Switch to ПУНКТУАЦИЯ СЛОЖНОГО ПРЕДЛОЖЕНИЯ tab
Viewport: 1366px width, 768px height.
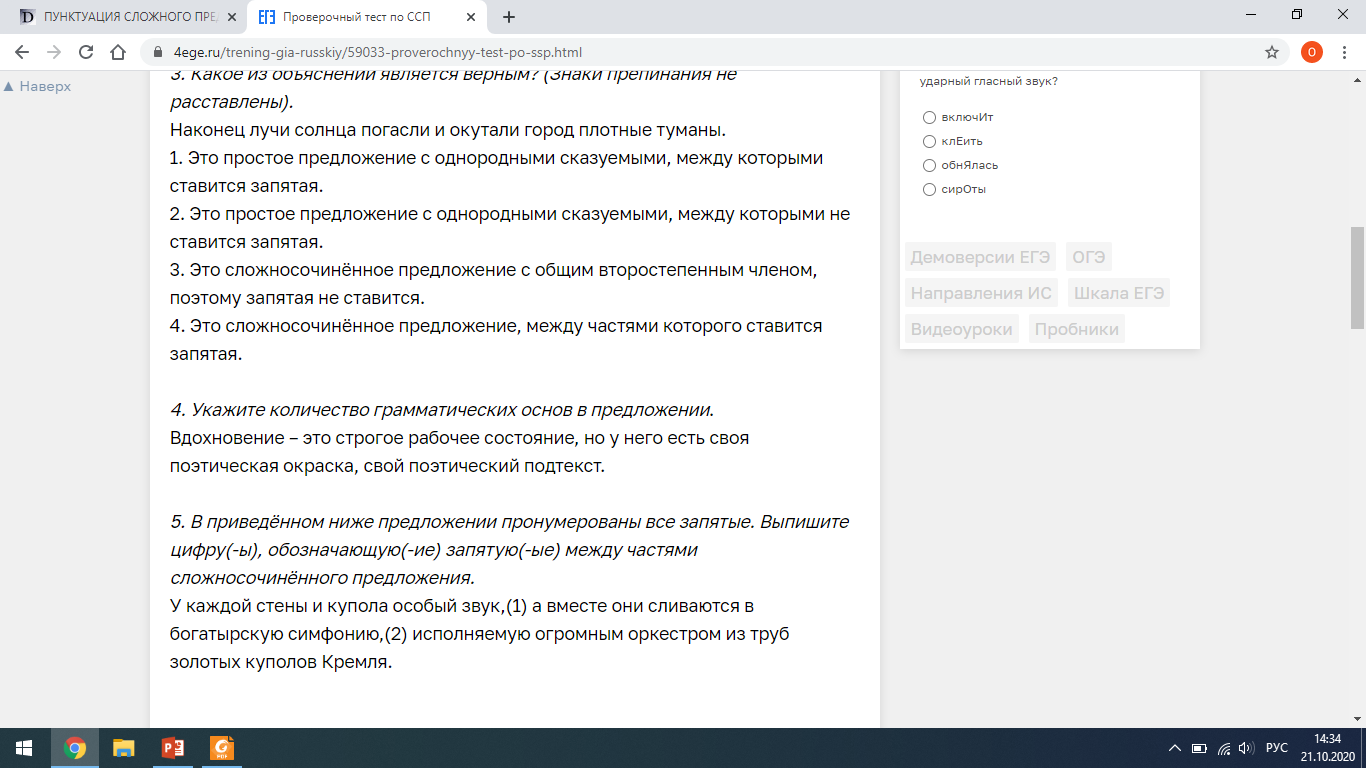point(120,17)
